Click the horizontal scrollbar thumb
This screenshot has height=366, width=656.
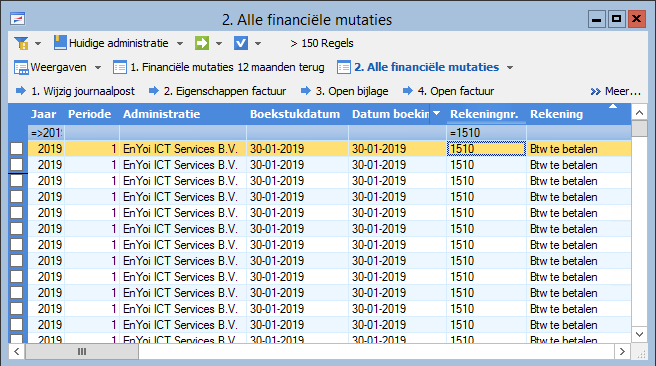point(82,351)
